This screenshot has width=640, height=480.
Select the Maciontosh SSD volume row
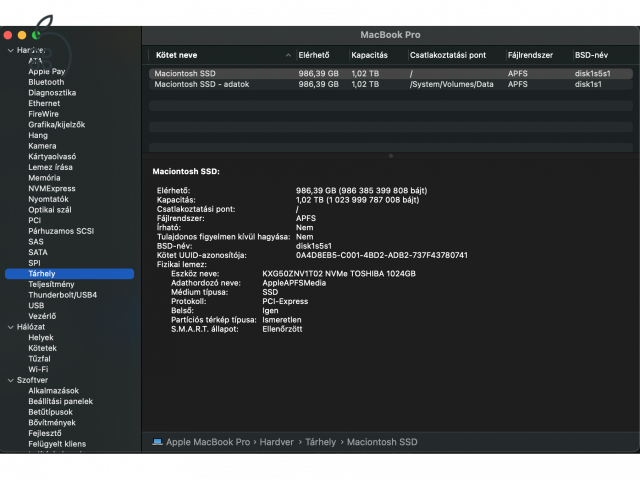(x=391, y=73)
